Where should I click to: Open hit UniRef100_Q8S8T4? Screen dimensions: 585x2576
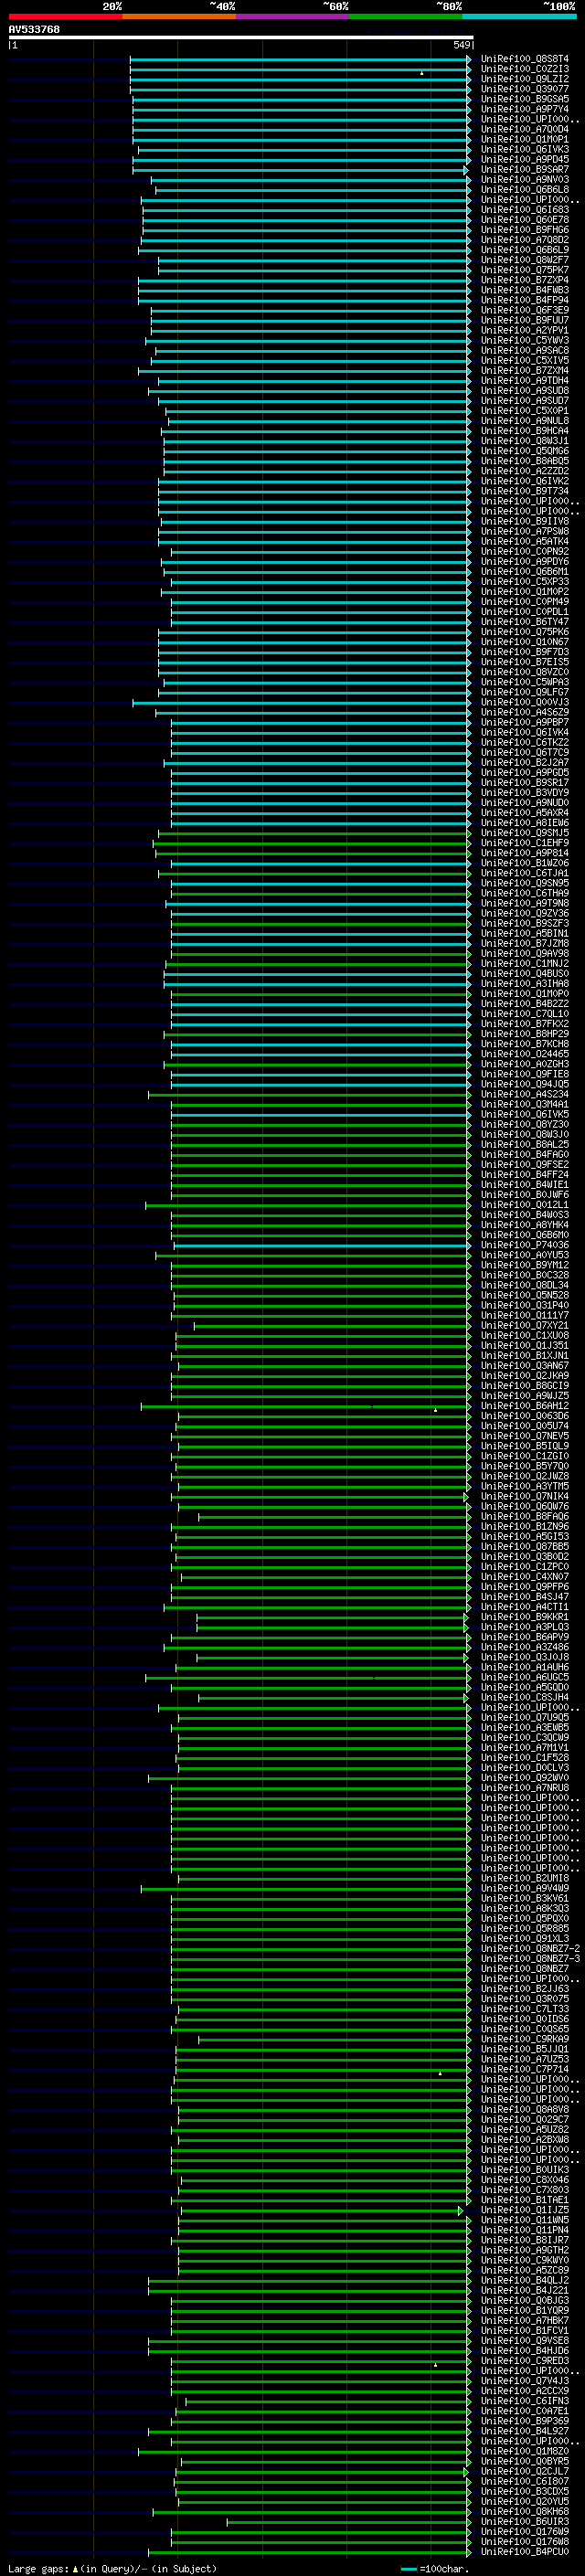(524, 59)
